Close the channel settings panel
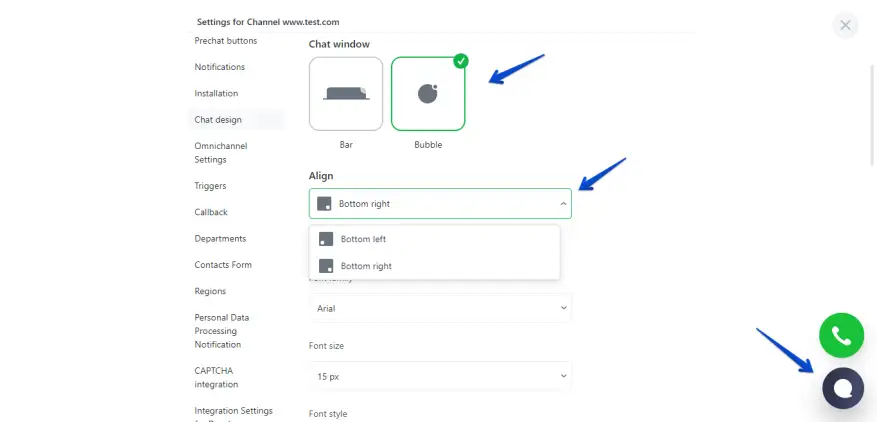The image size is (877, 422). click(x=845, y=25)
